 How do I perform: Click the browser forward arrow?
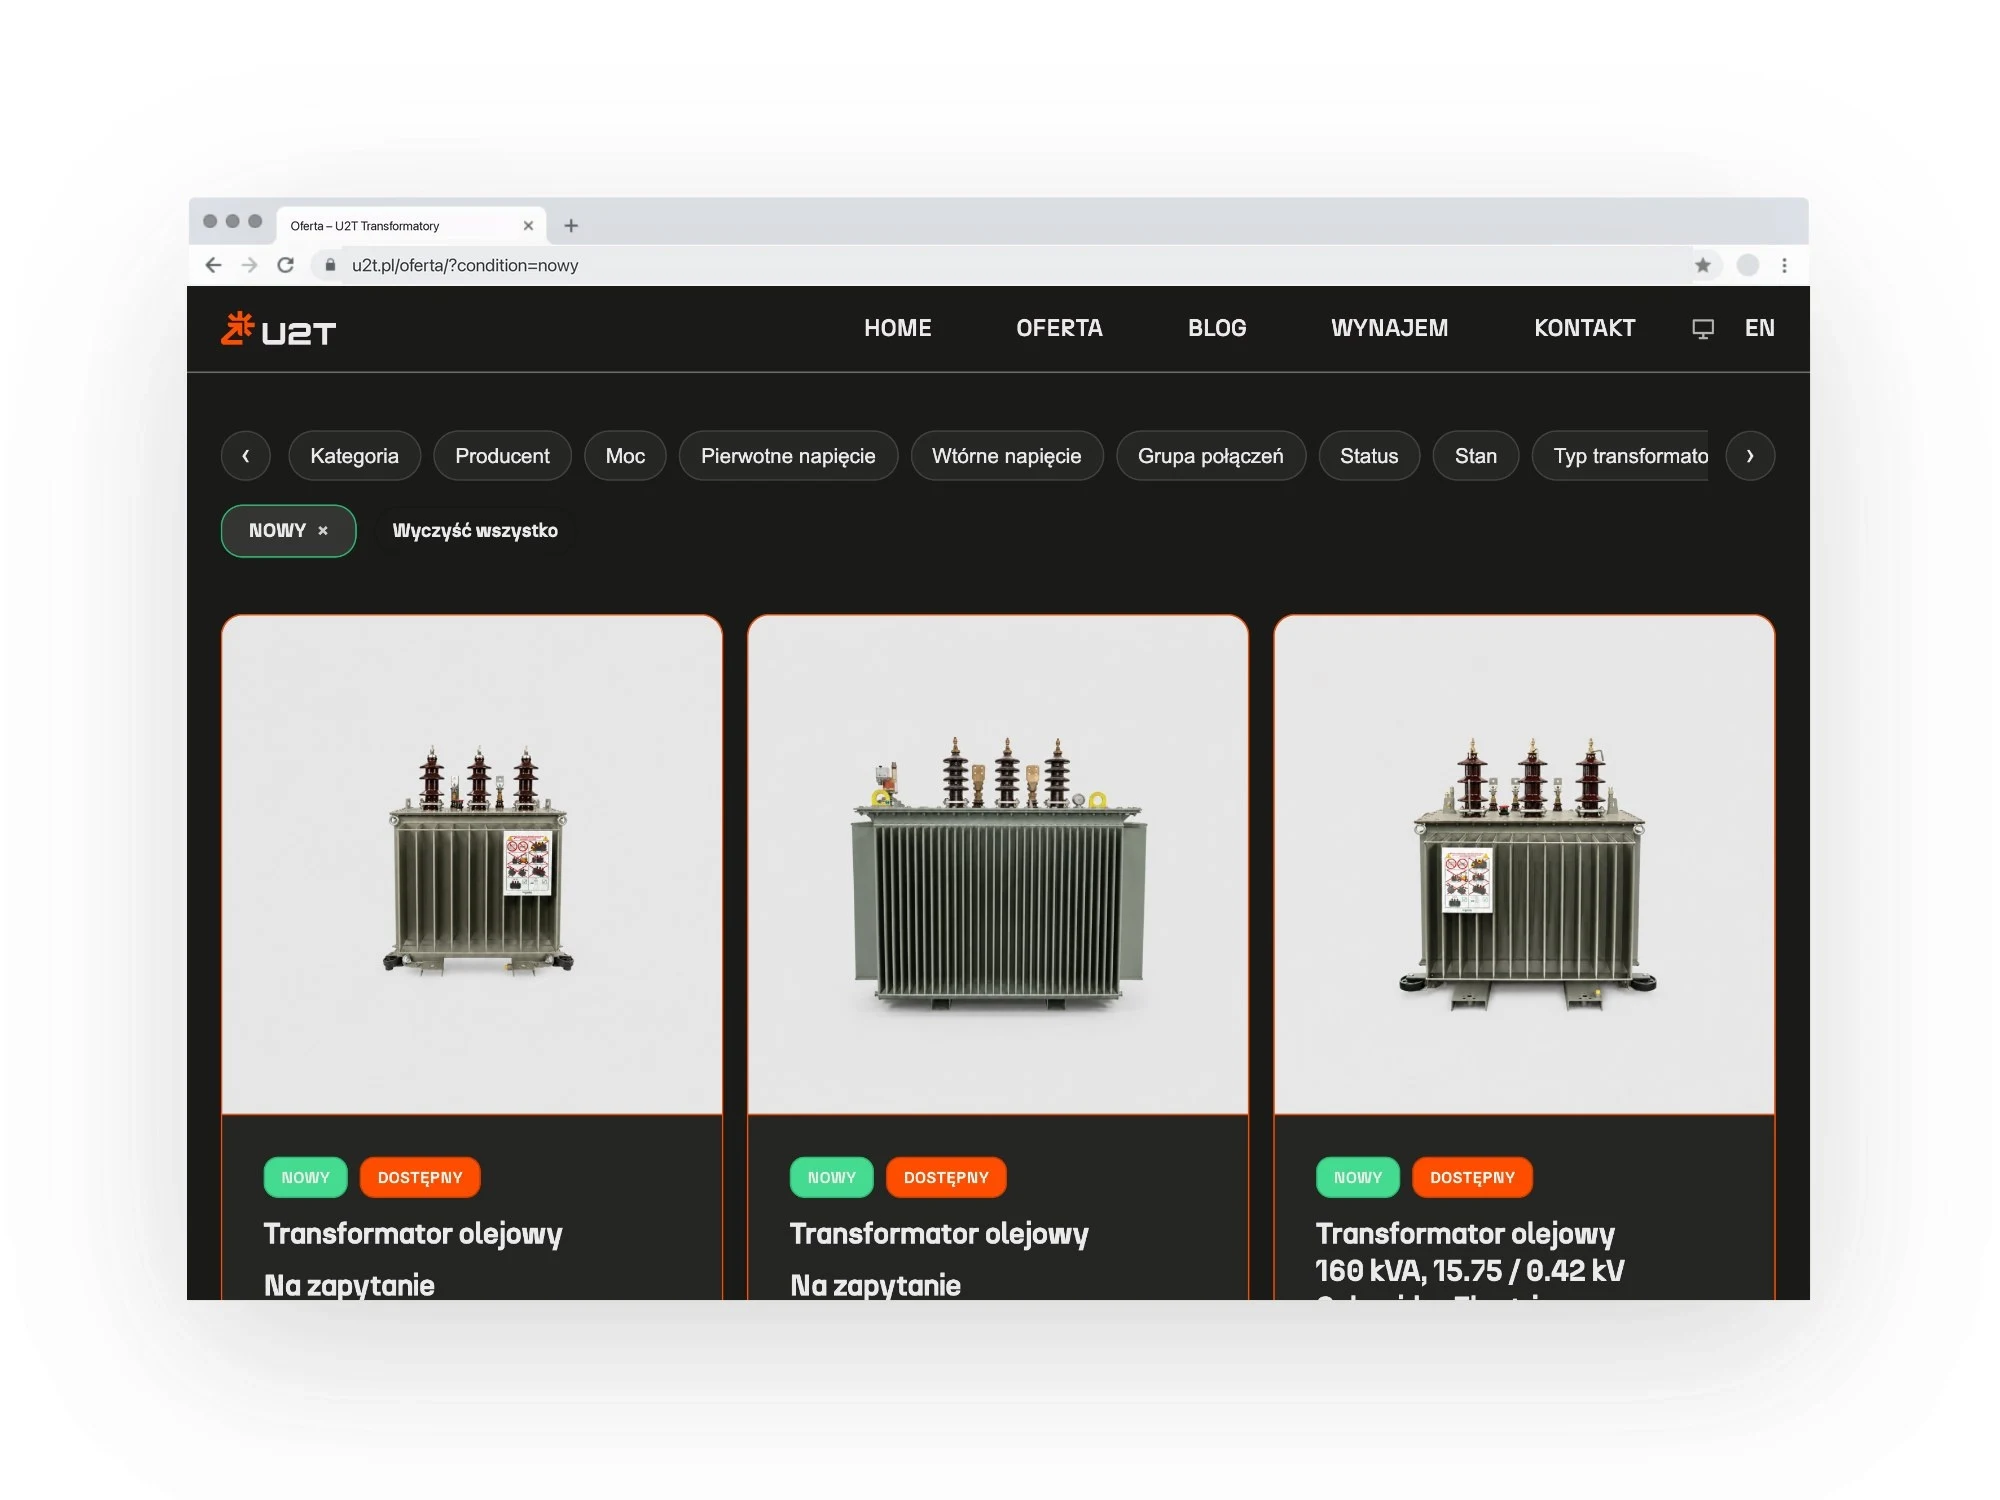pos(250,265)
